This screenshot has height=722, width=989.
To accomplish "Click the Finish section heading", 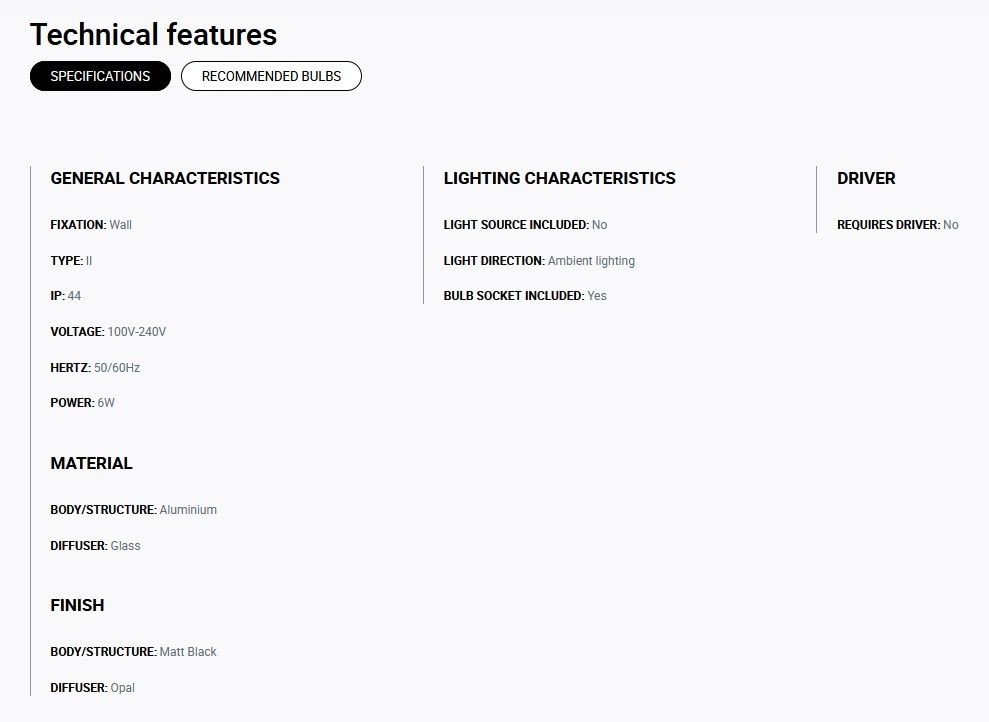I will pyautogui.click(x=77, y=605).
